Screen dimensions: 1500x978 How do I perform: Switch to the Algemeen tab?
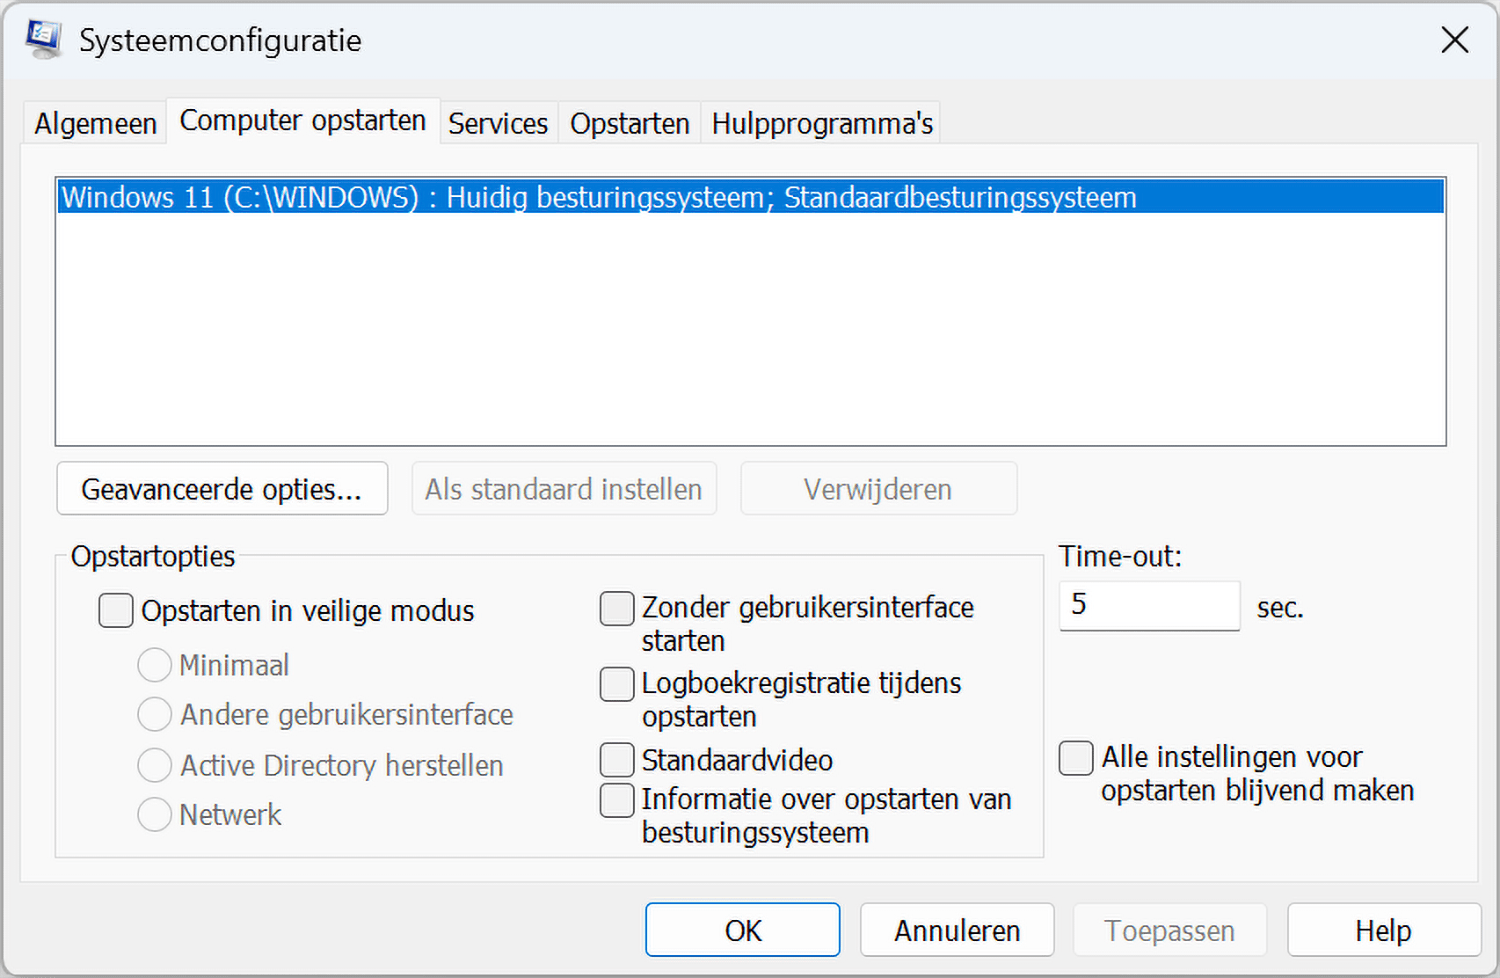point(95,124)
